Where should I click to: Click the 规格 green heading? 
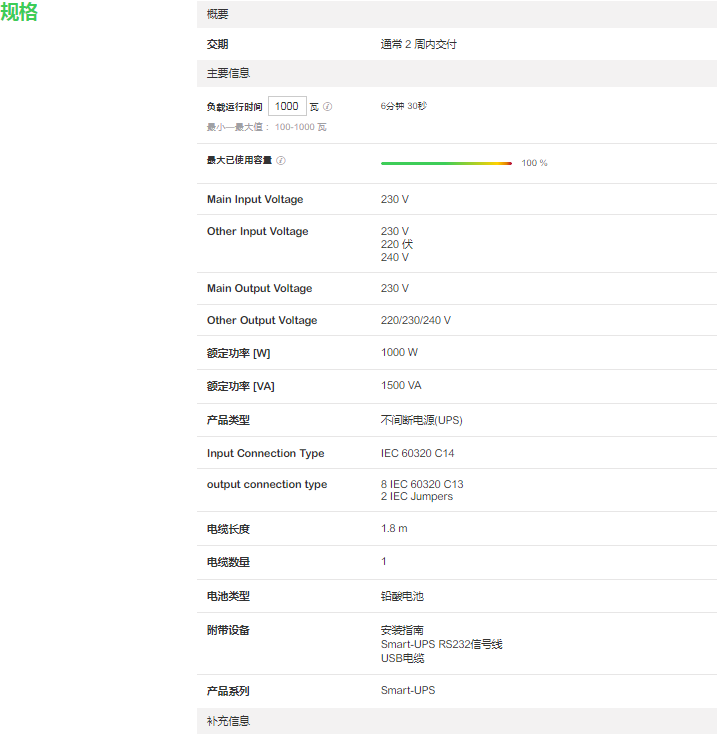point(20,12)
